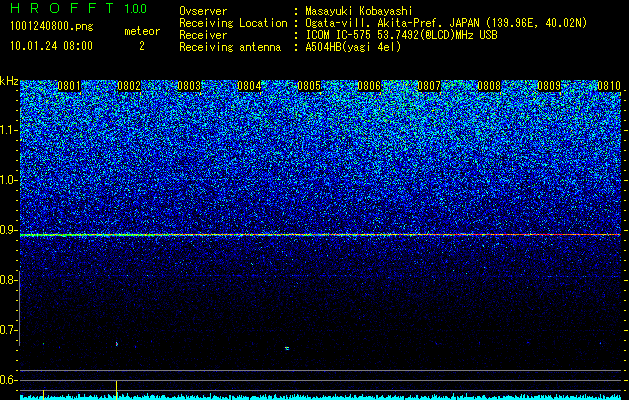Click the 0805 time marker
The image size is (629, 400).
(x=309, y=86)
